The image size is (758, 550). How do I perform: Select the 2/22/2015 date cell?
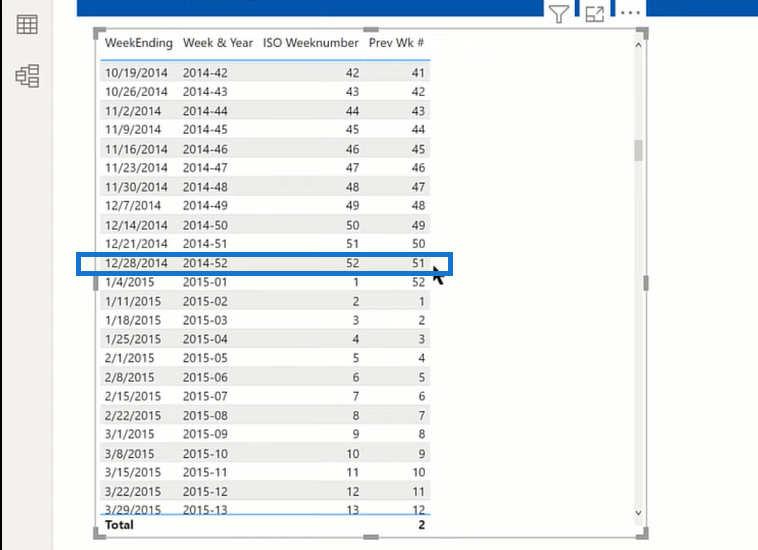133,415
